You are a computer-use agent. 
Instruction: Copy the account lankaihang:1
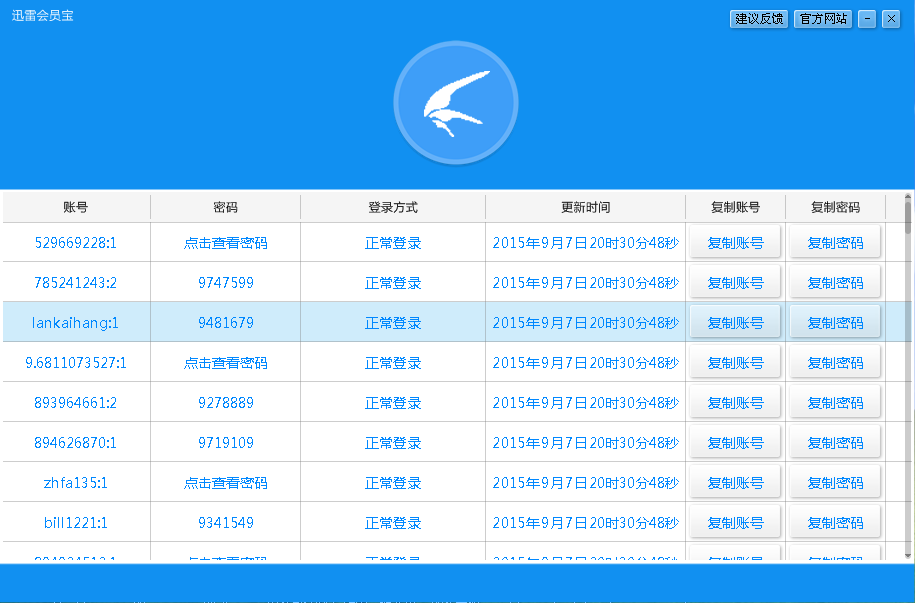(734, 321)
